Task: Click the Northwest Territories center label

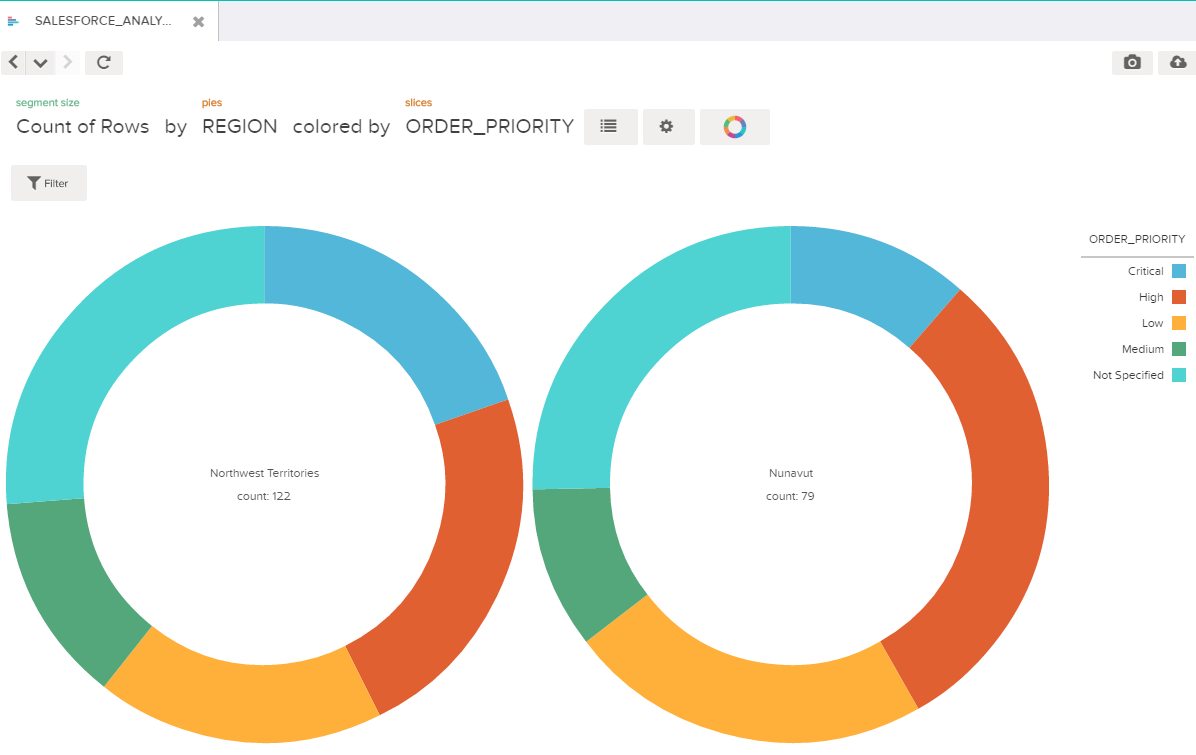Action: click(265, 473)
